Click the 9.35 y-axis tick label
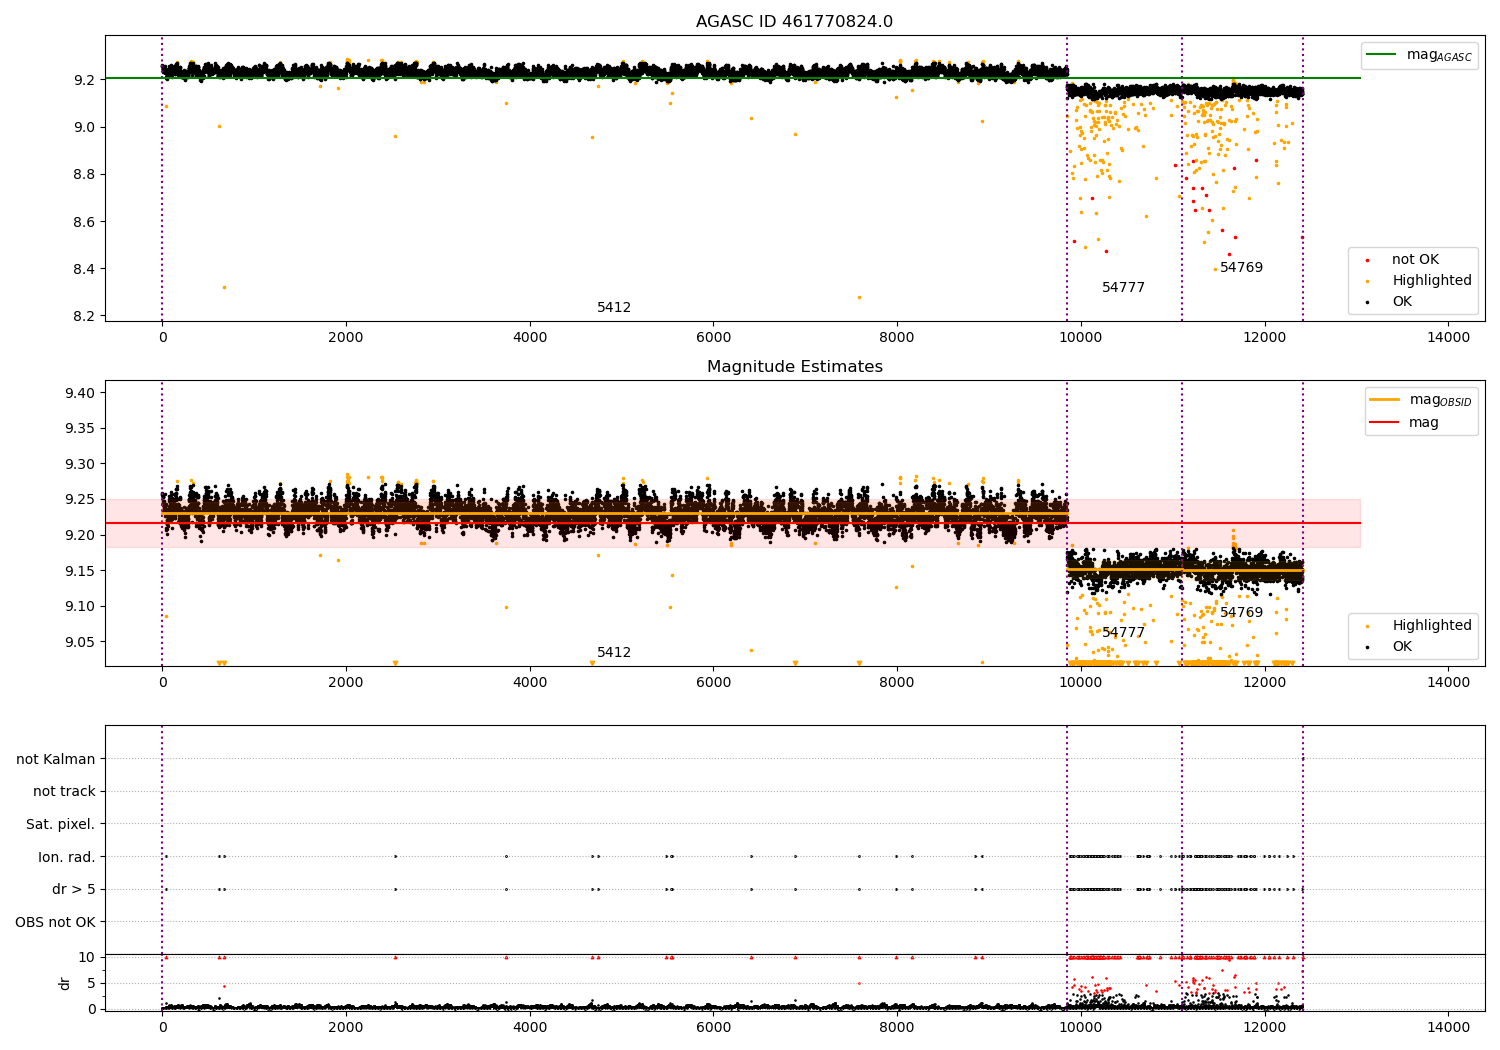This screenshot has width=1500, height=1050. 80,429
